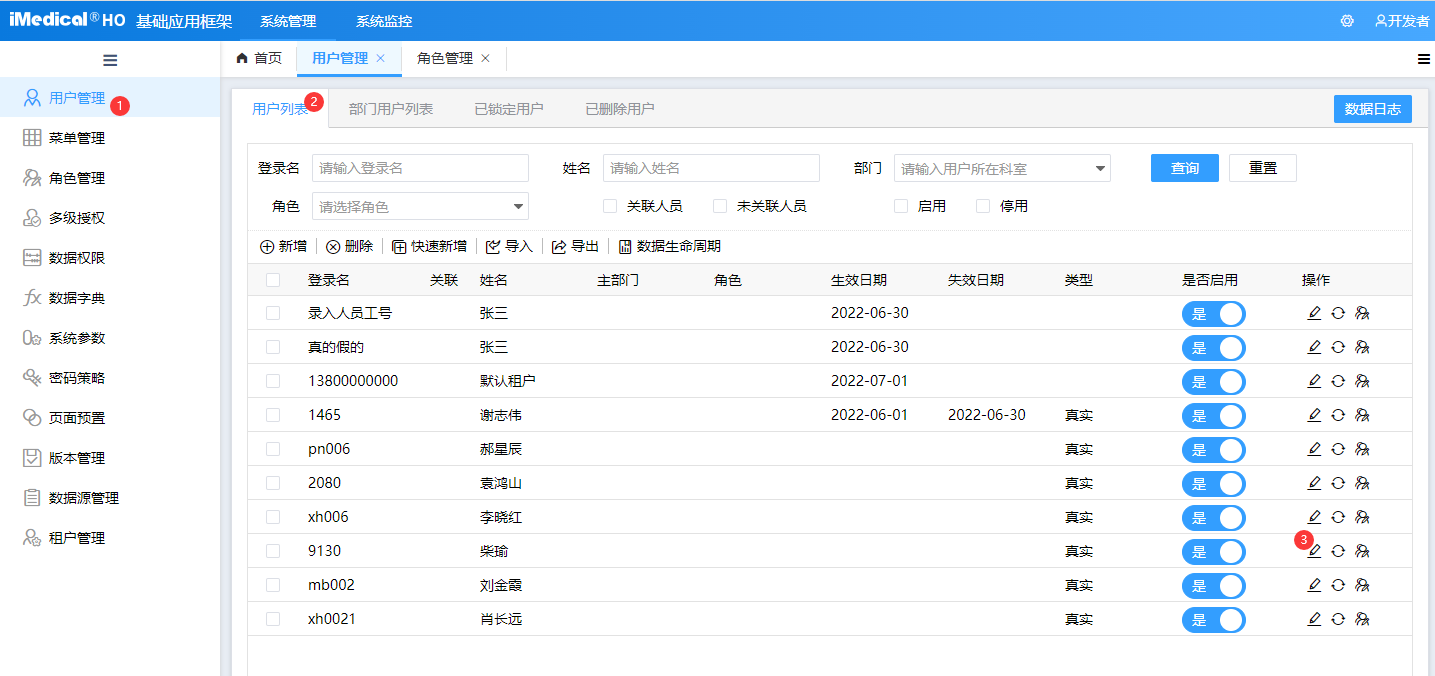Open the 请选择角色 dropdown
Image resolution: width=1435 pixels, height=676 pixels.
tap(420, 206)
